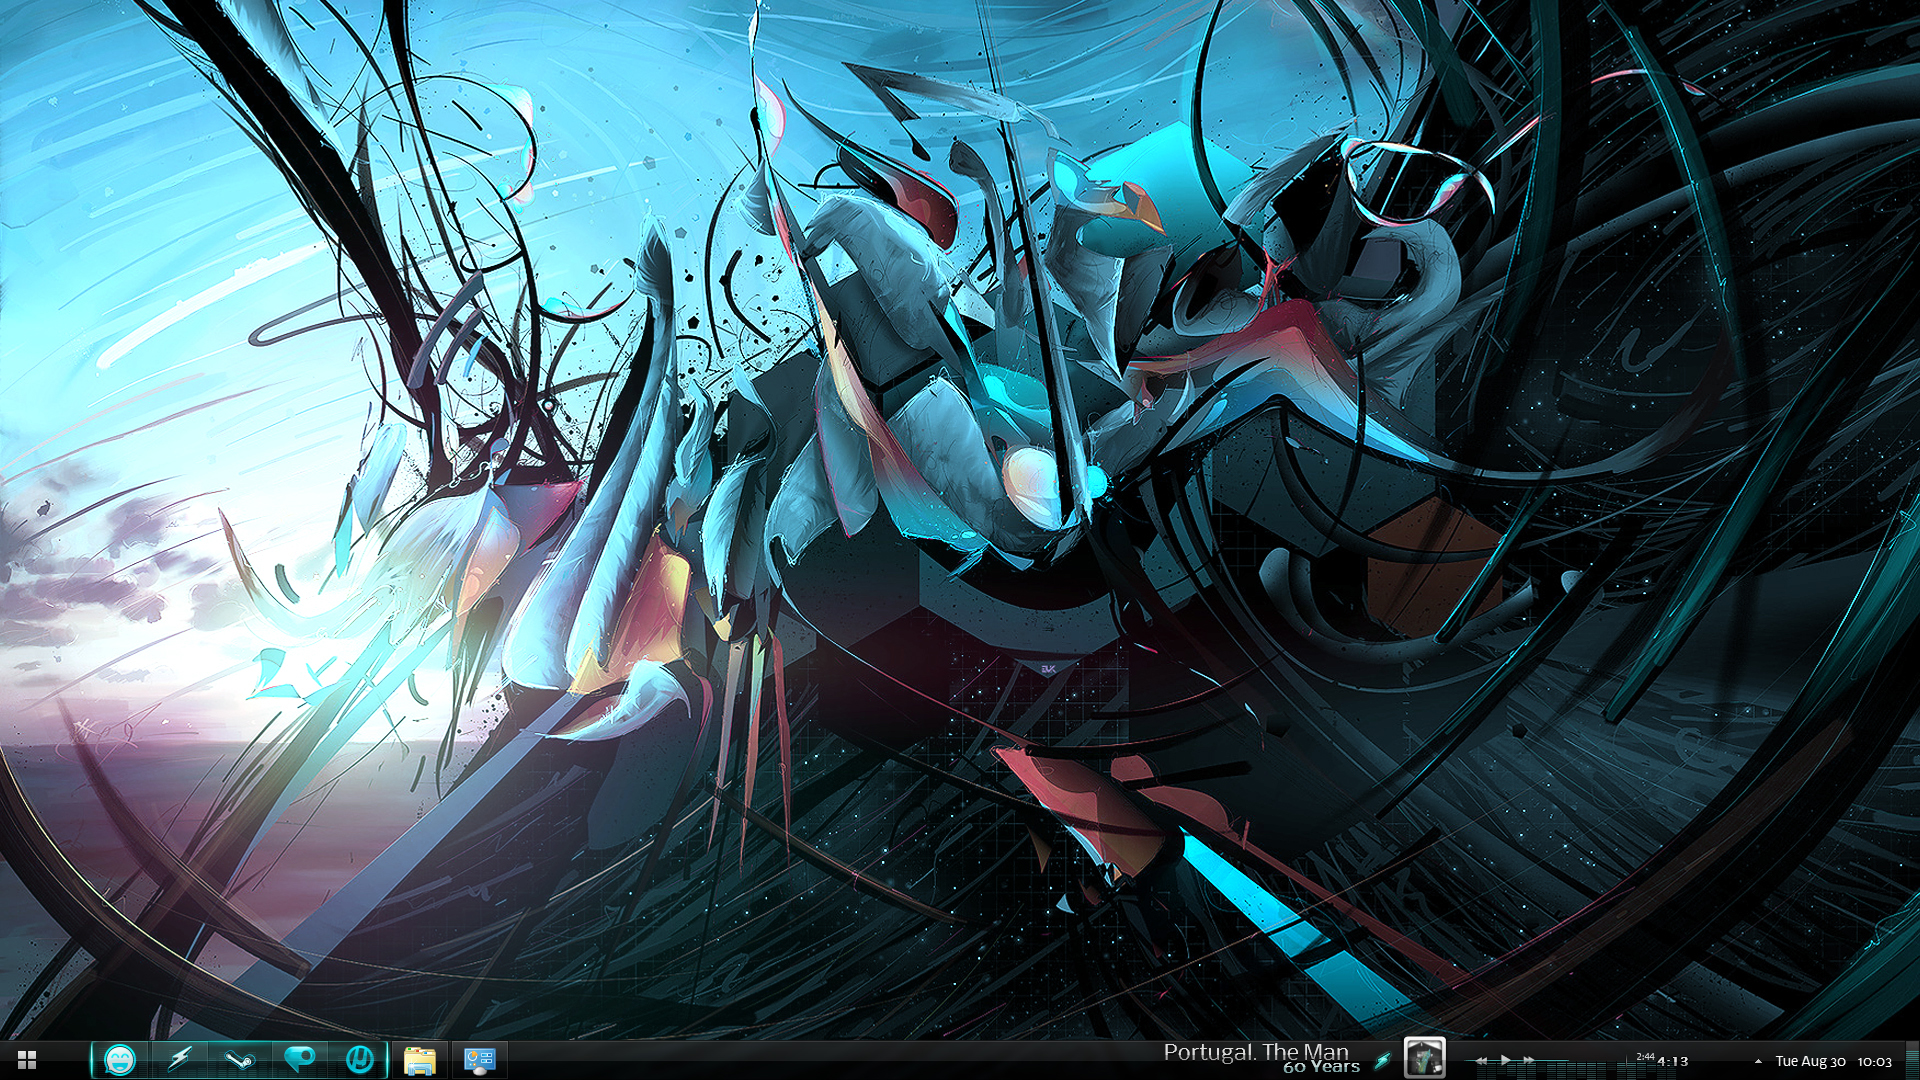Open the clock showing 10:03

1875,1061
